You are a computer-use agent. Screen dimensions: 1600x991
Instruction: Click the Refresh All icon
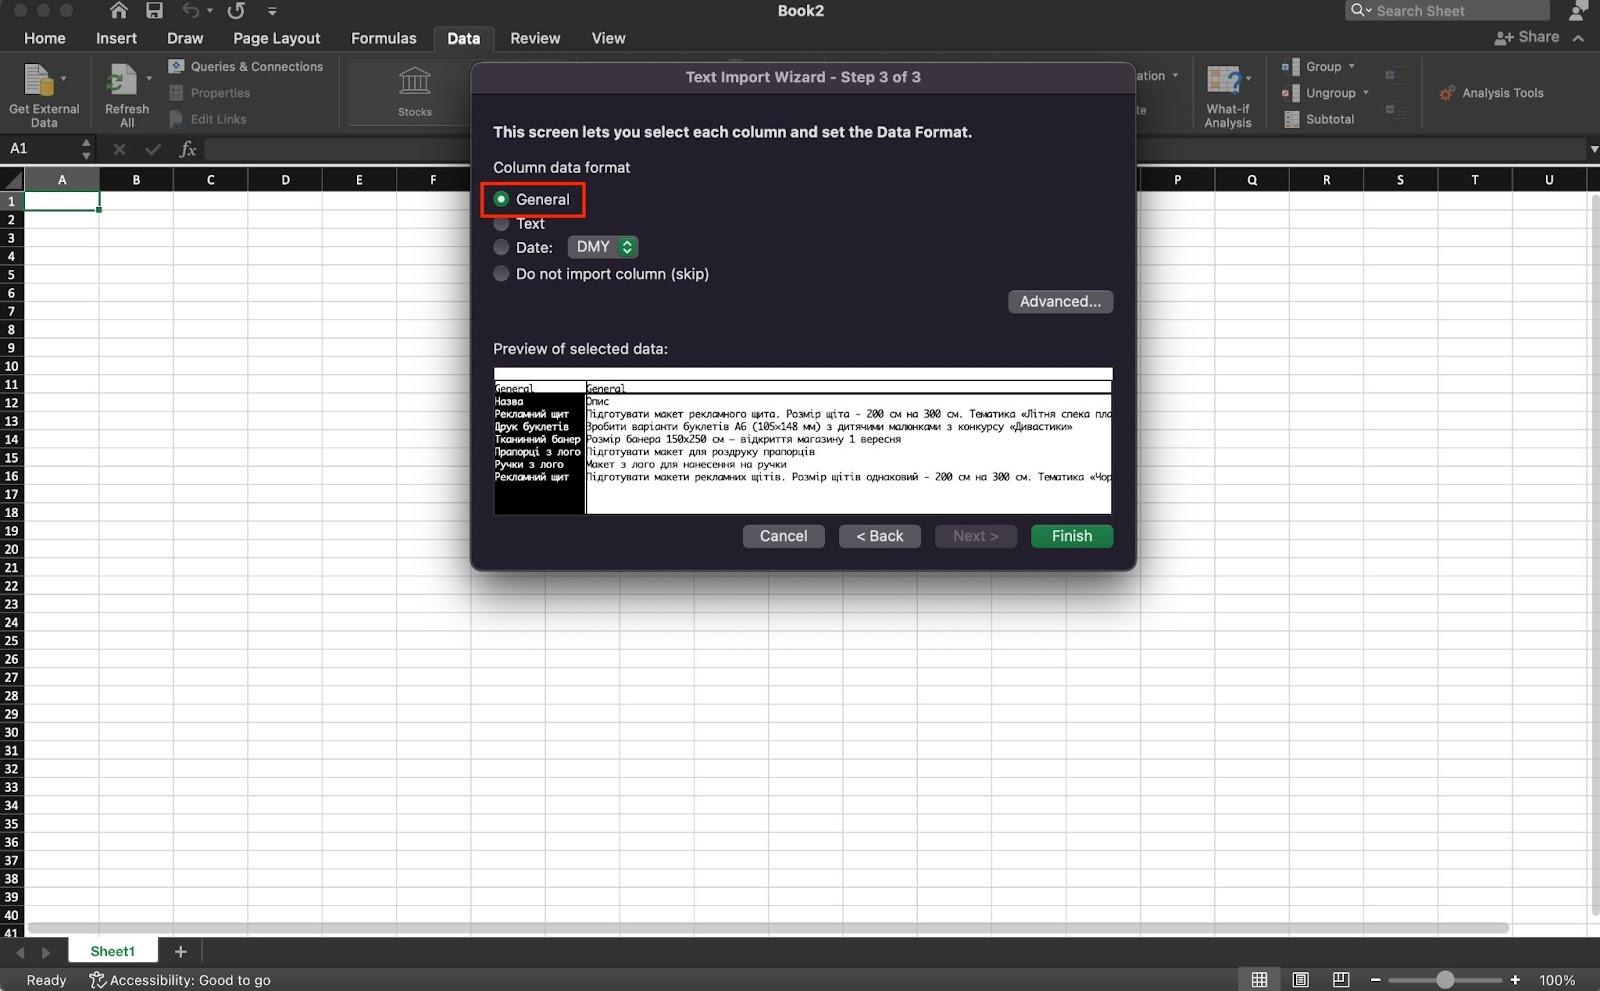tap(122, 81)
